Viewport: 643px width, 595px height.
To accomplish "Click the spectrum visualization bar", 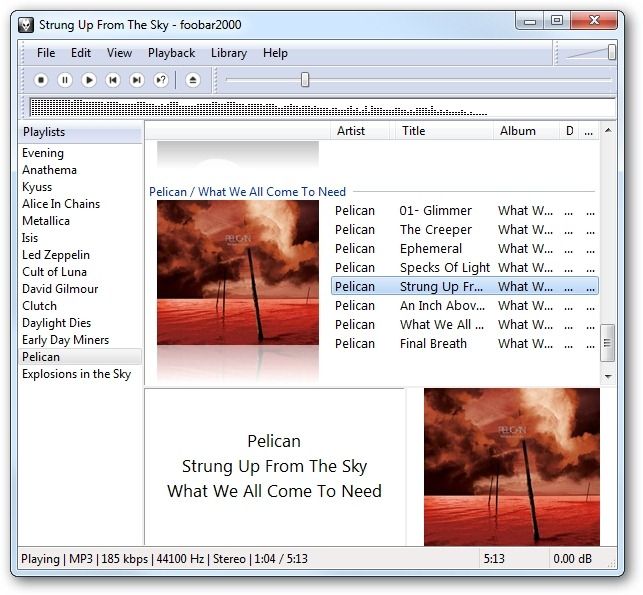I will (x=322, y=108).
